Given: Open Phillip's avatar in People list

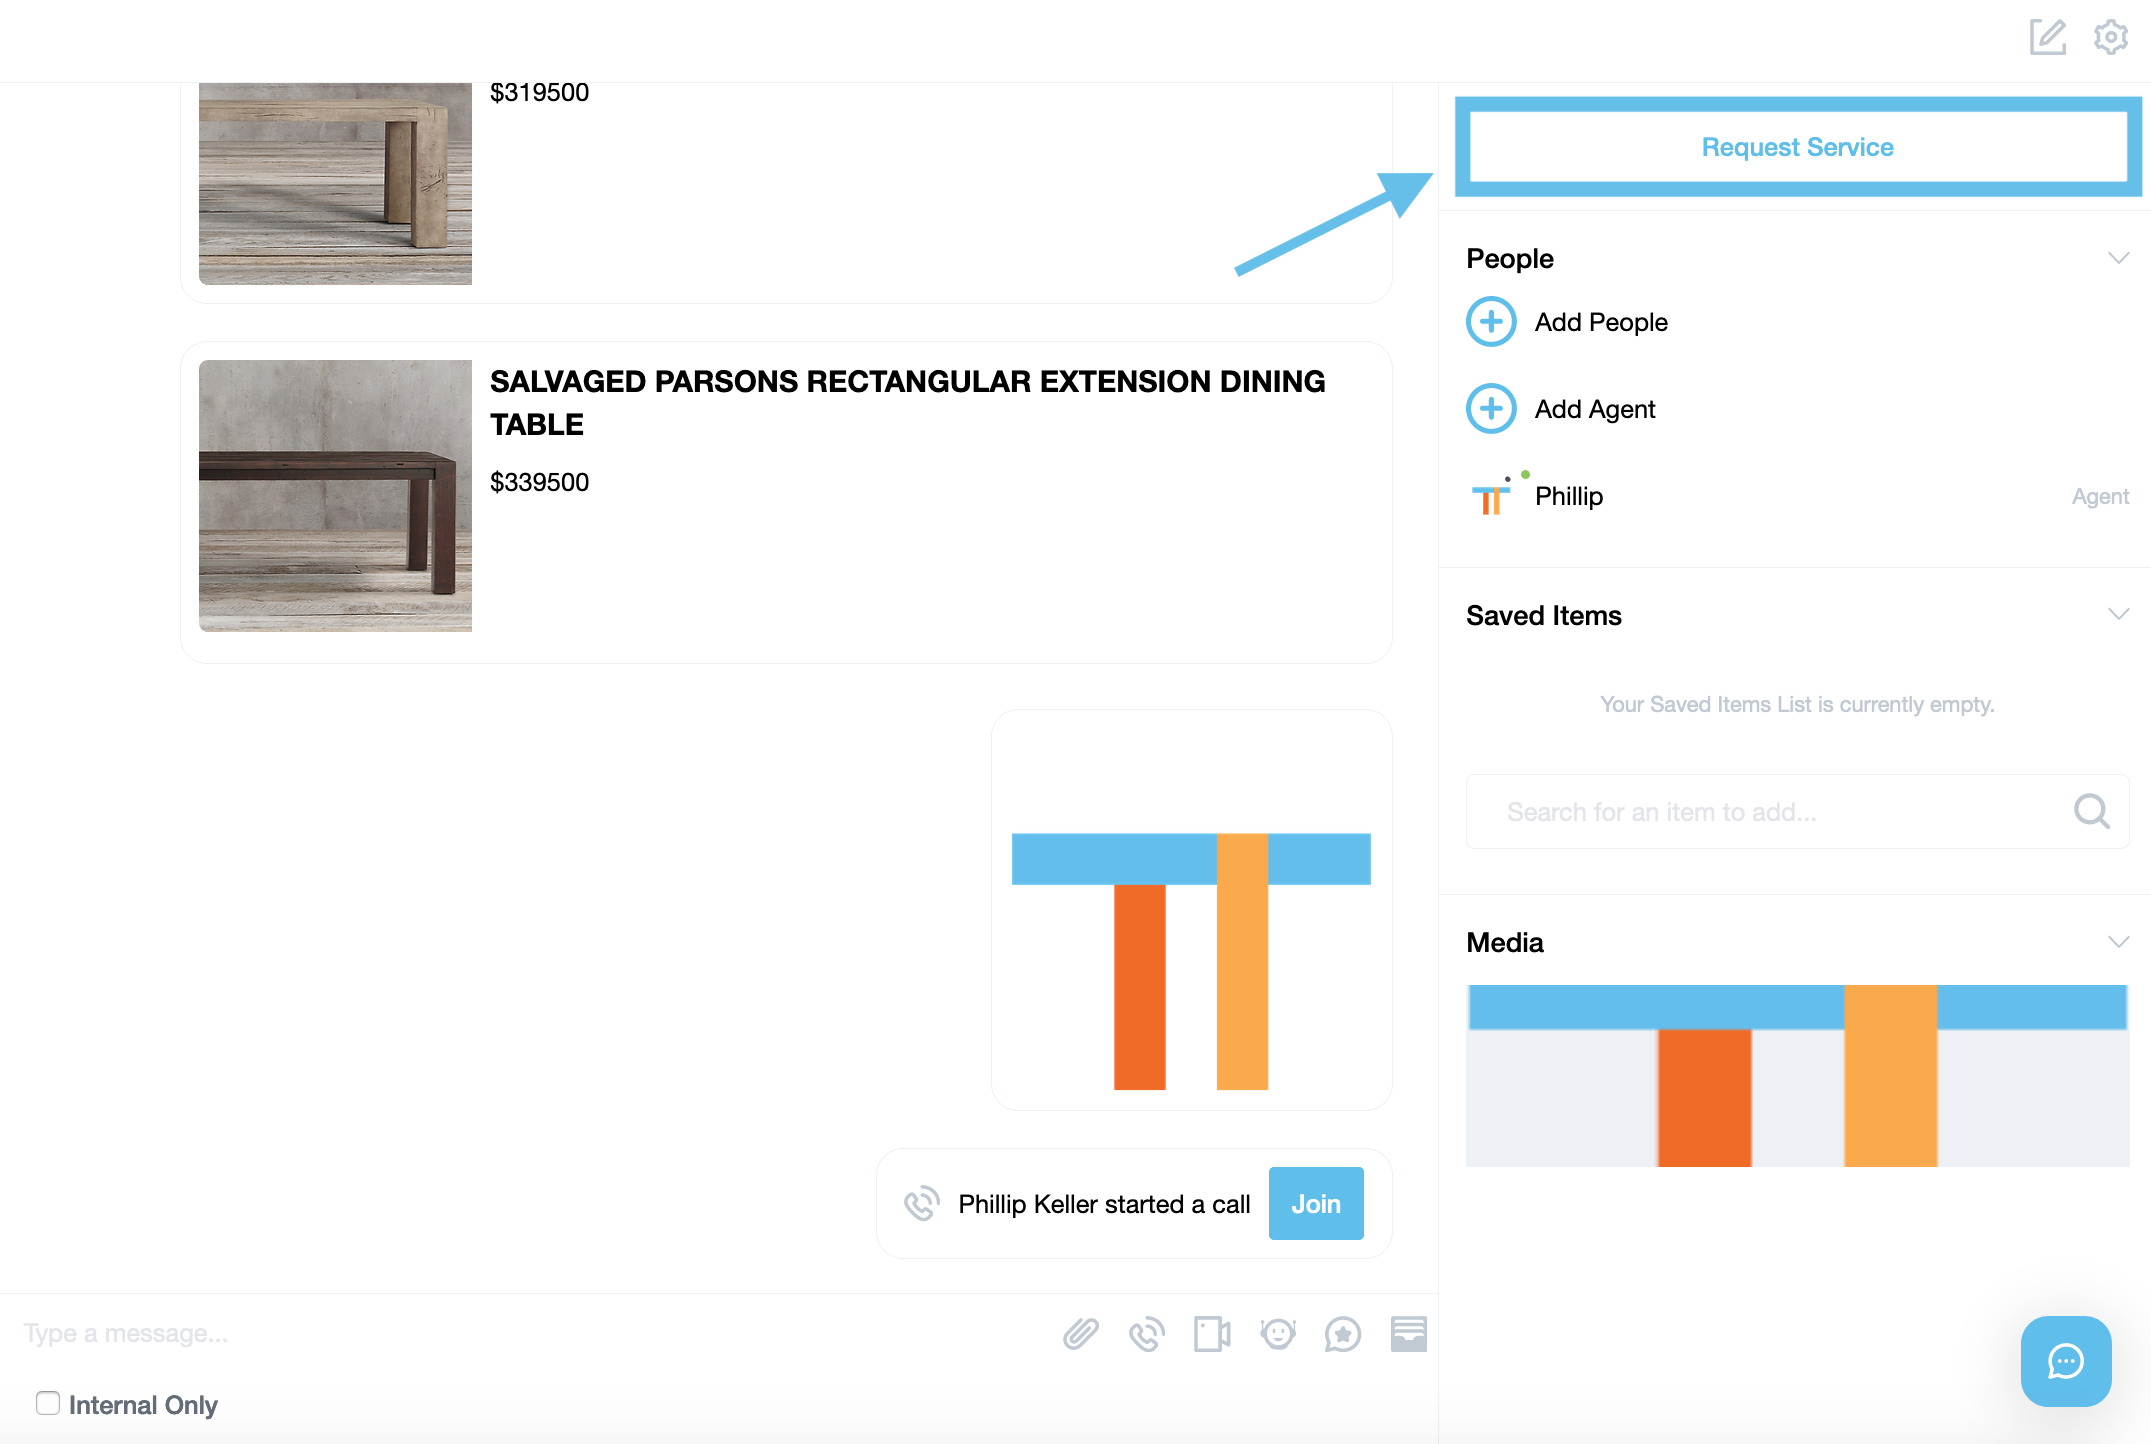Looking at the screenshot, I should 1491,496.
